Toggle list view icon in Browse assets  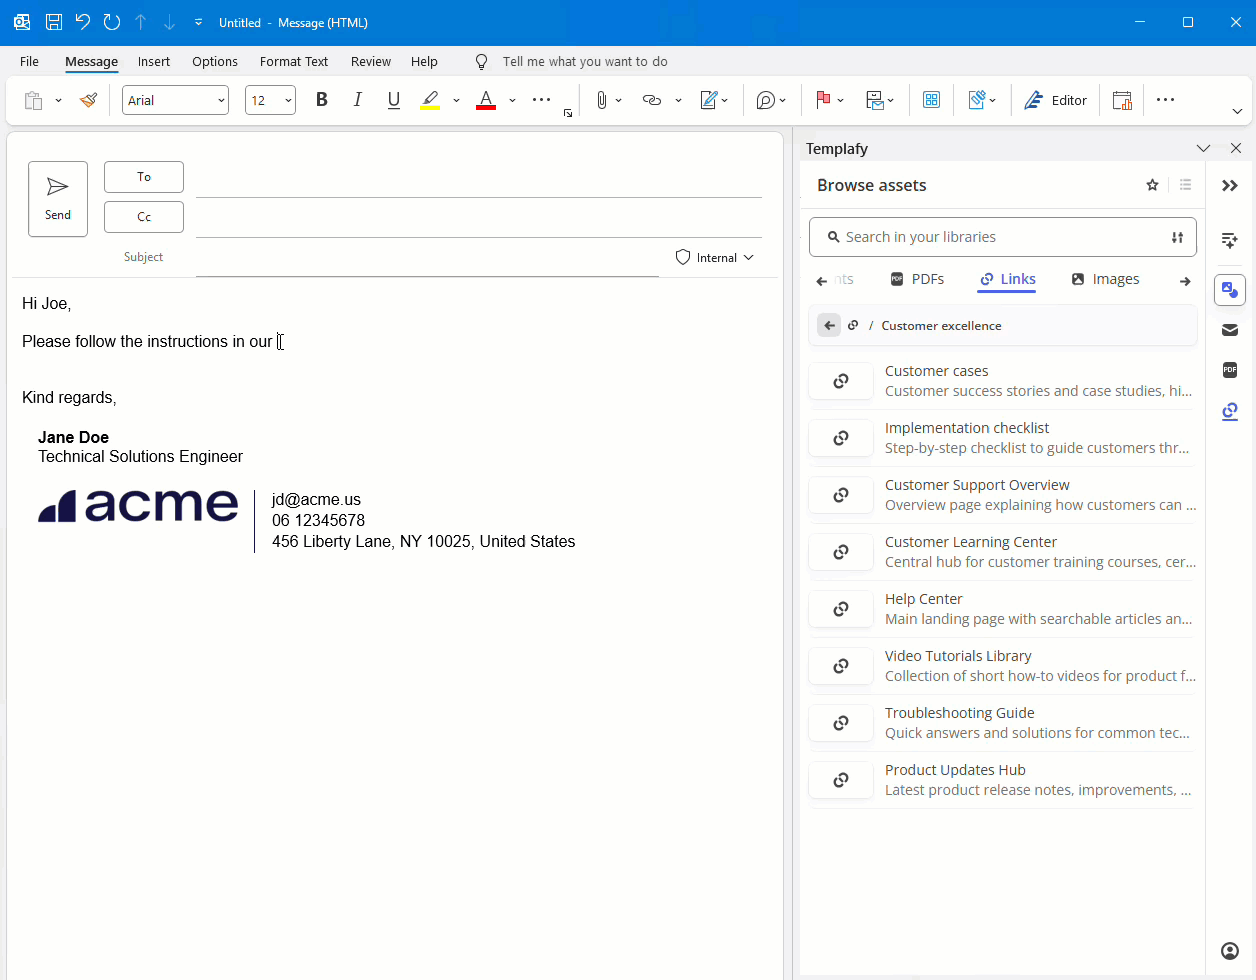coord(1185,185)
